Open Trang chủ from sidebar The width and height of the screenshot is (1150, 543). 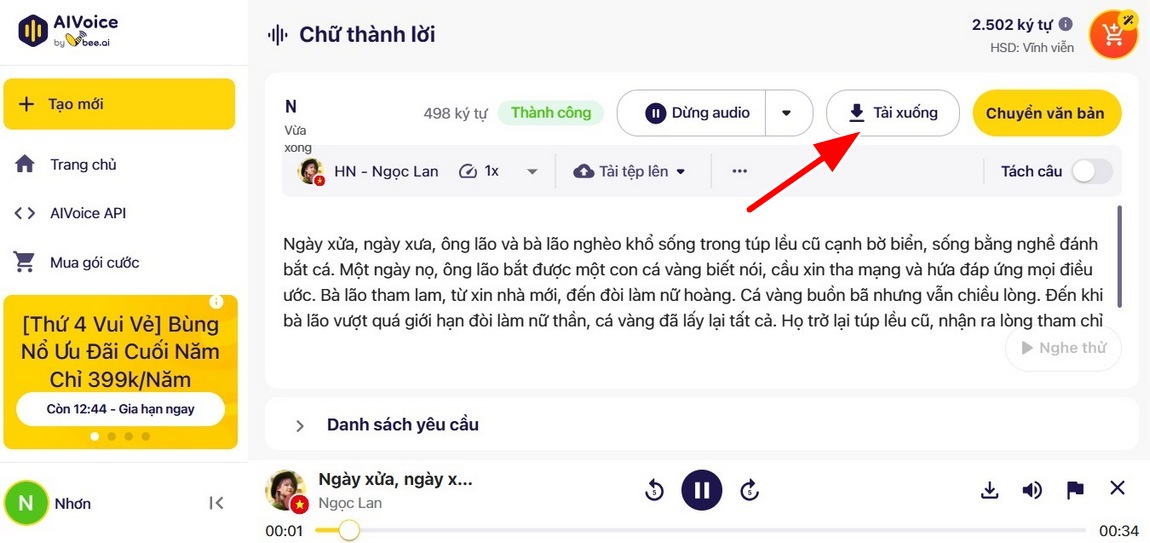click(x=83, y=164)
